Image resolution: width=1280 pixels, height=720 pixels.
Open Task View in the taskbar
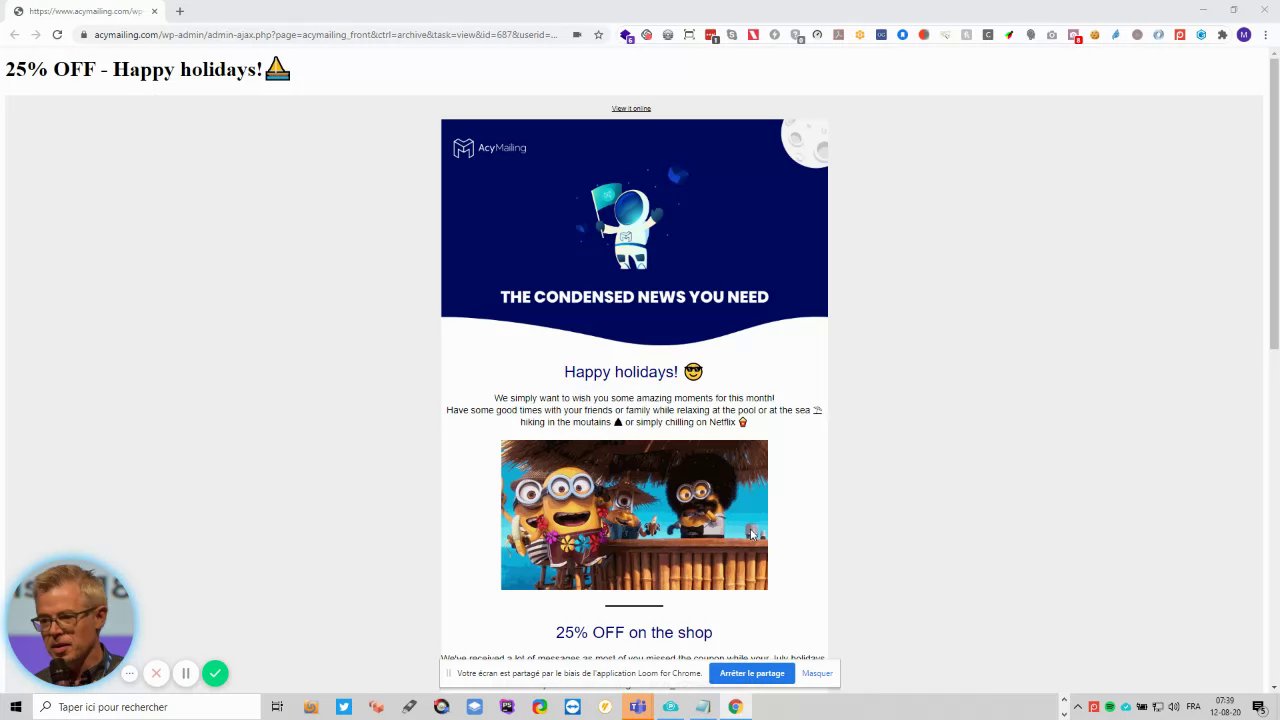pyautogui.click(x=277, y=707)
